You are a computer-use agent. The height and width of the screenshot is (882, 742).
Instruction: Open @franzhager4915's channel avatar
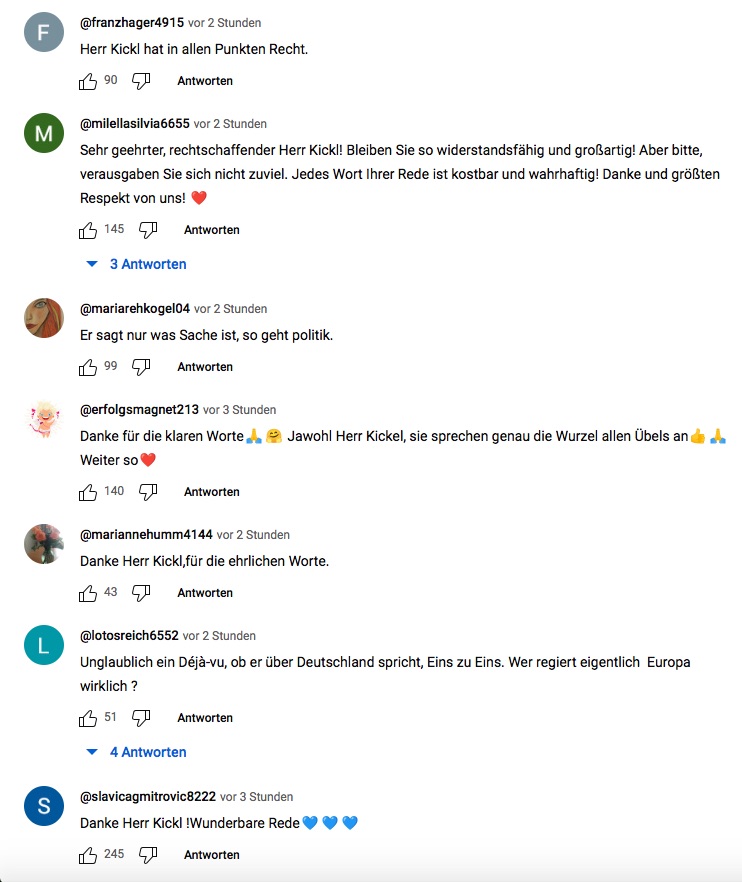44,35
